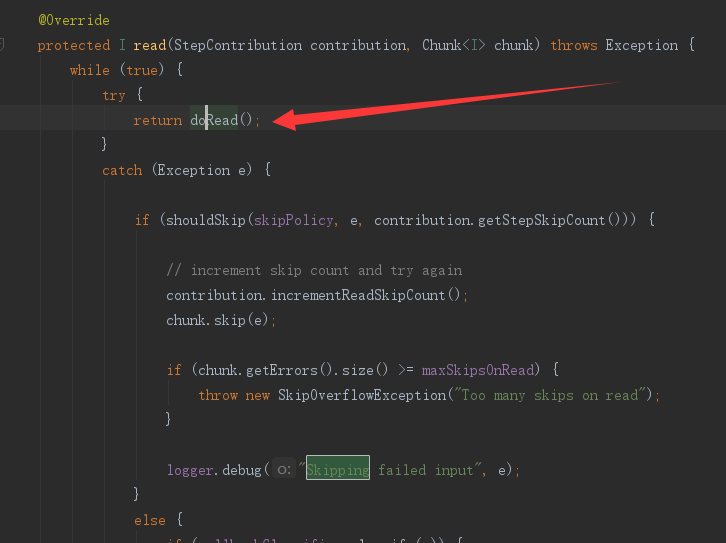This screenshot has height=543, width=726.
Task: Click the getErrors() call
Action: [x=289, y=370]
